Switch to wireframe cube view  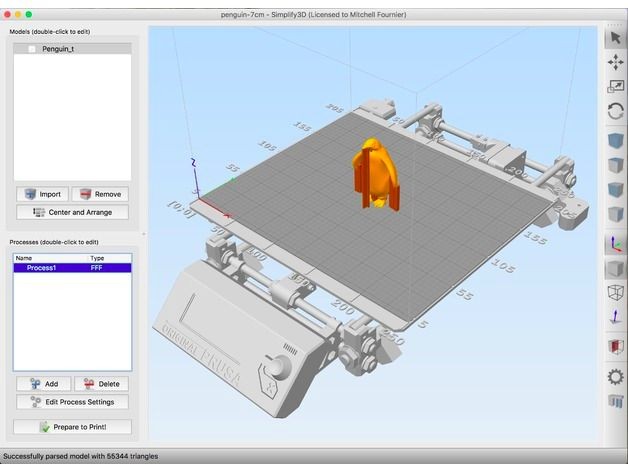pos(615,293)
